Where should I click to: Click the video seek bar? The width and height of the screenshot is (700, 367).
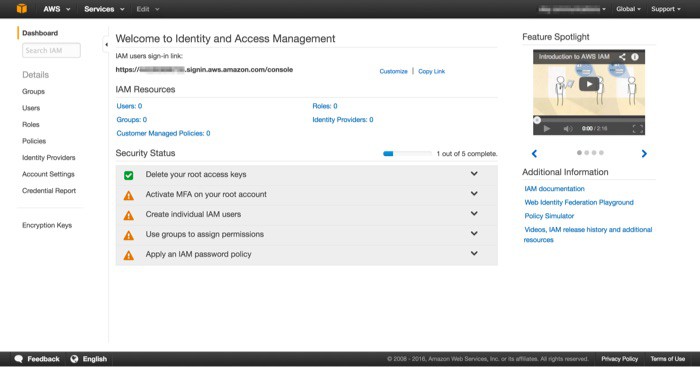589,120
